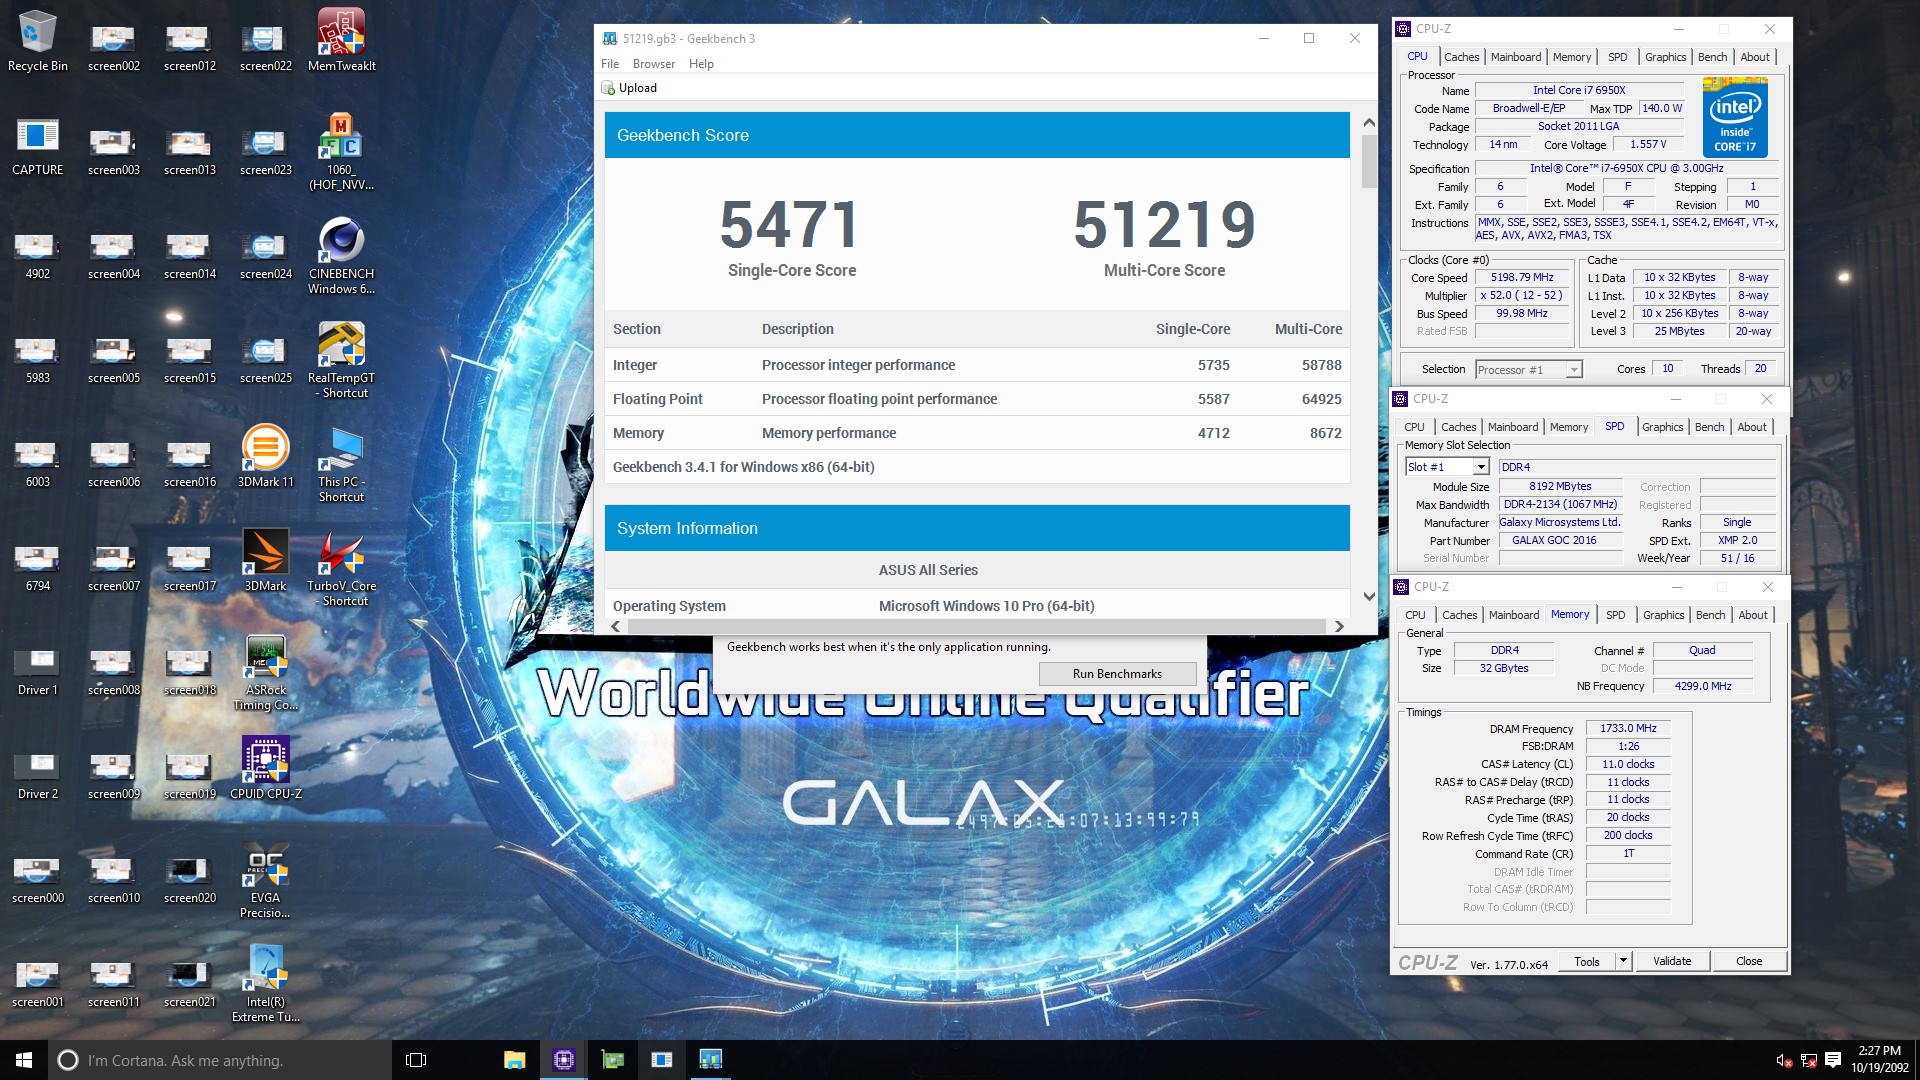
Task: Open Graphics tab in top CPU-Z window
Action: point(1665,57)
